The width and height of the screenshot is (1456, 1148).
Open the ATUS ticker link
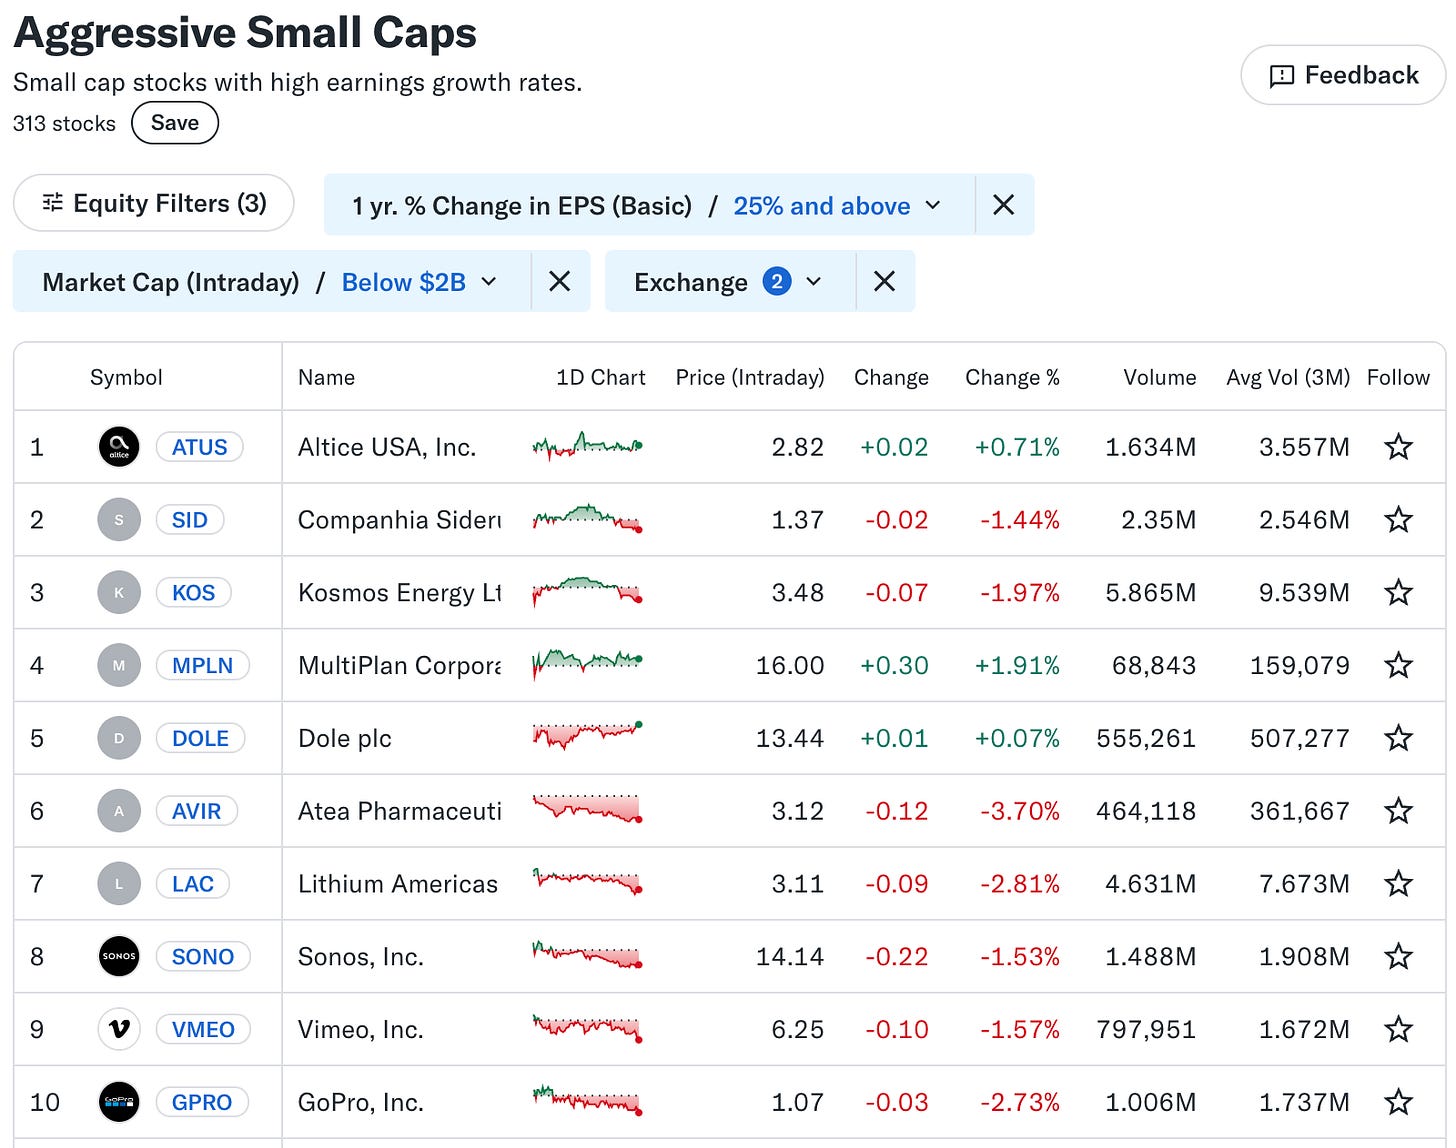tap(200, 447)
